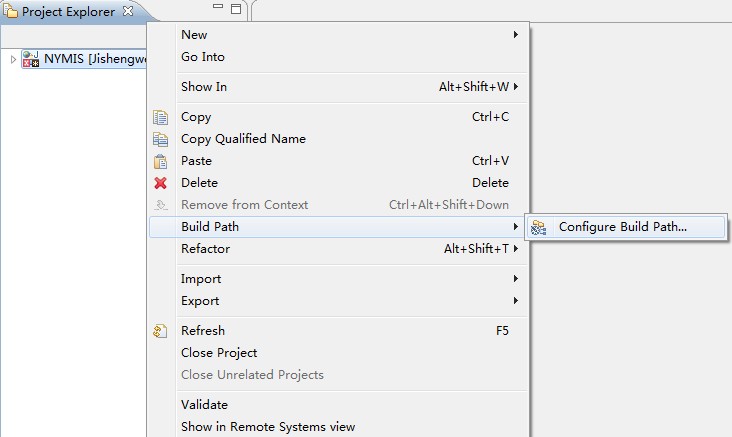Open Show in Remote Systems view
Image resolution: width=732 pixels, height=437 pixels.
[267, 427]
